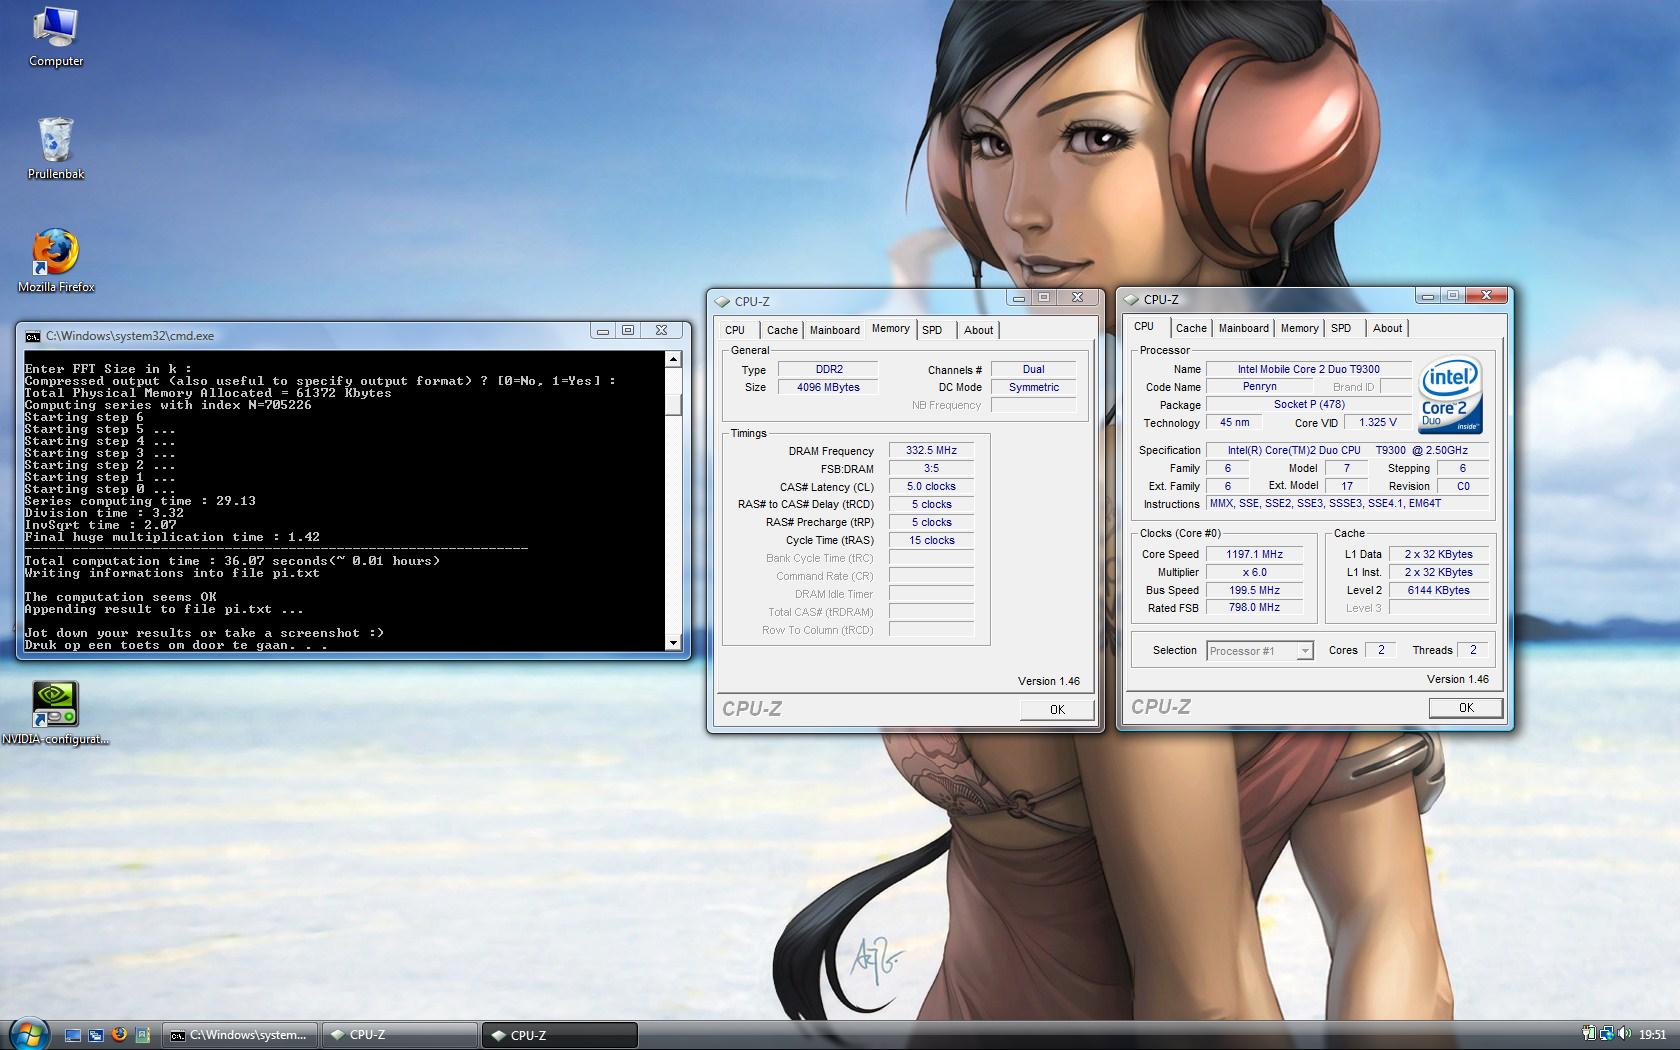Open SPD tab in right CPU-Z window
This screenshot has height=1050, width=1680.
coord(1341,328)
